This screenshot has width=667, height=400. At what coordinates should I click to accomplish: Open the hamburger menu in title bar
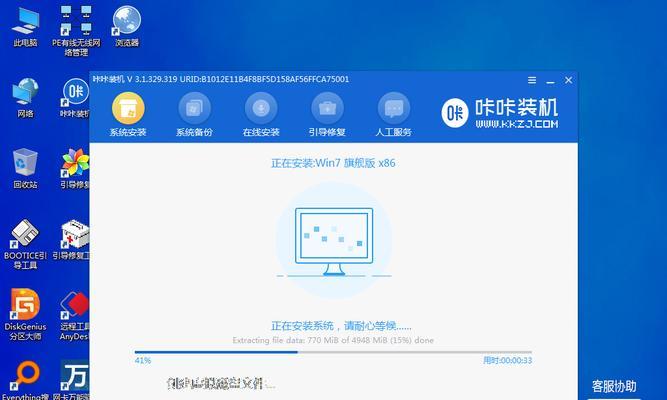[531, 79]
